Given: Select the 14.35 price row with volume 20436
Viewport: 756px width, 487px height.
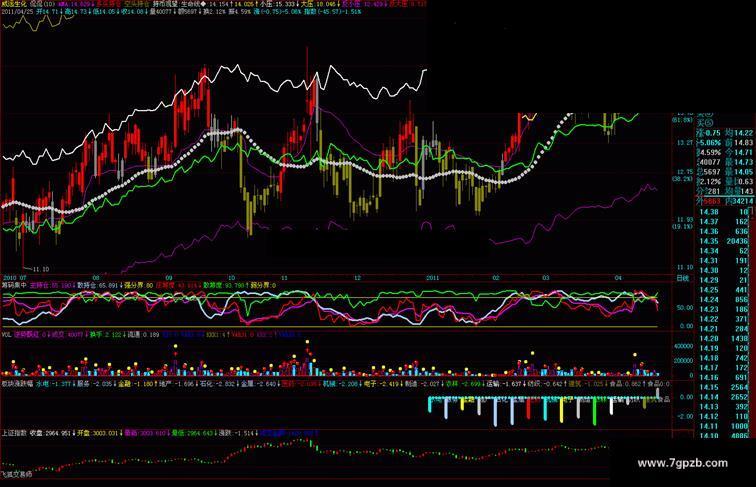Looking at the screenshot, I should point(724,241).
